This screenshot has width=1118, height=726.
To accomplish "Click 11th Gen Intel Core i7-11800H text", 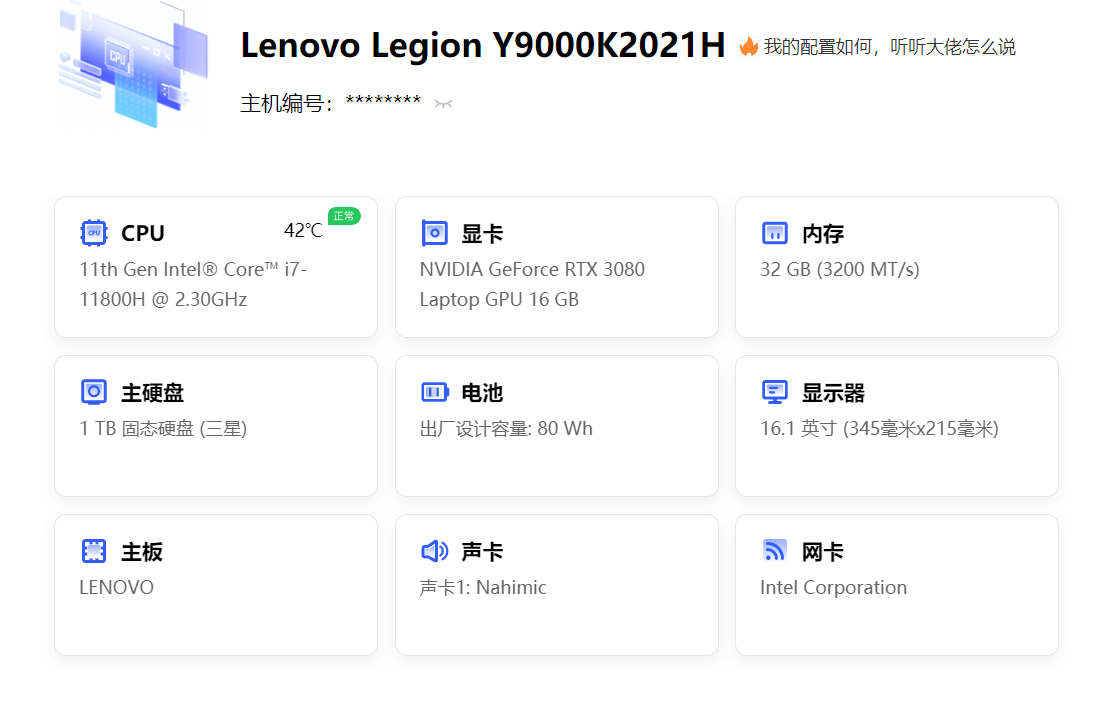I will 193,284.
